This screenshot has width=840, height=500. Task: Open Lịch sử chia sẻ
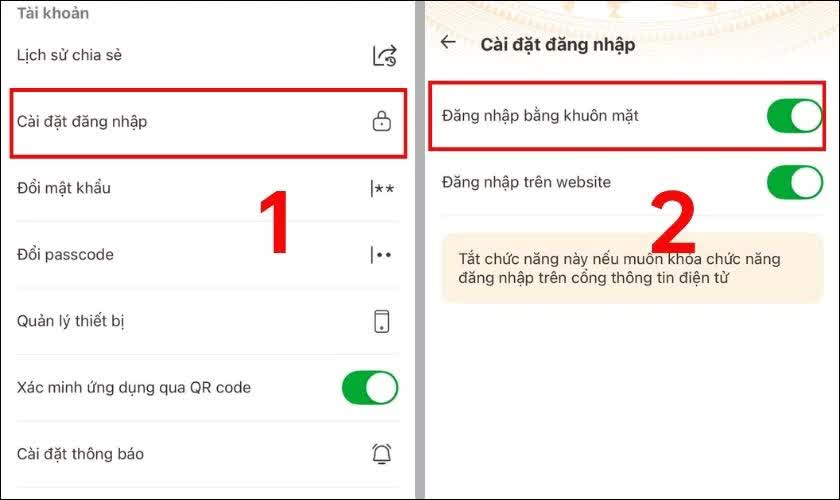208,55
